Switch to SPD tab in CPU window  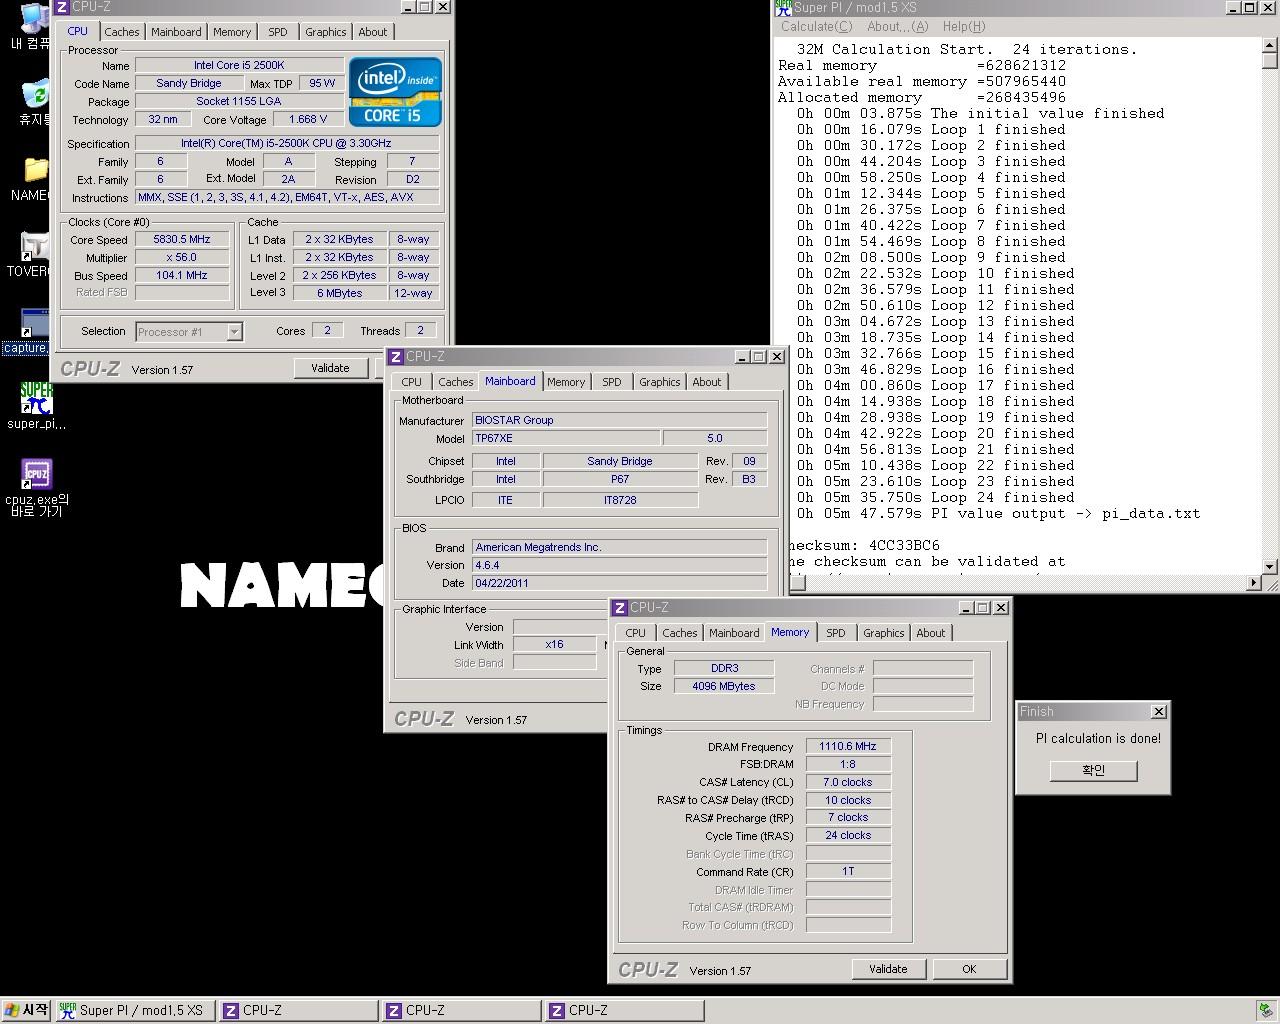(x=278, y=32)
